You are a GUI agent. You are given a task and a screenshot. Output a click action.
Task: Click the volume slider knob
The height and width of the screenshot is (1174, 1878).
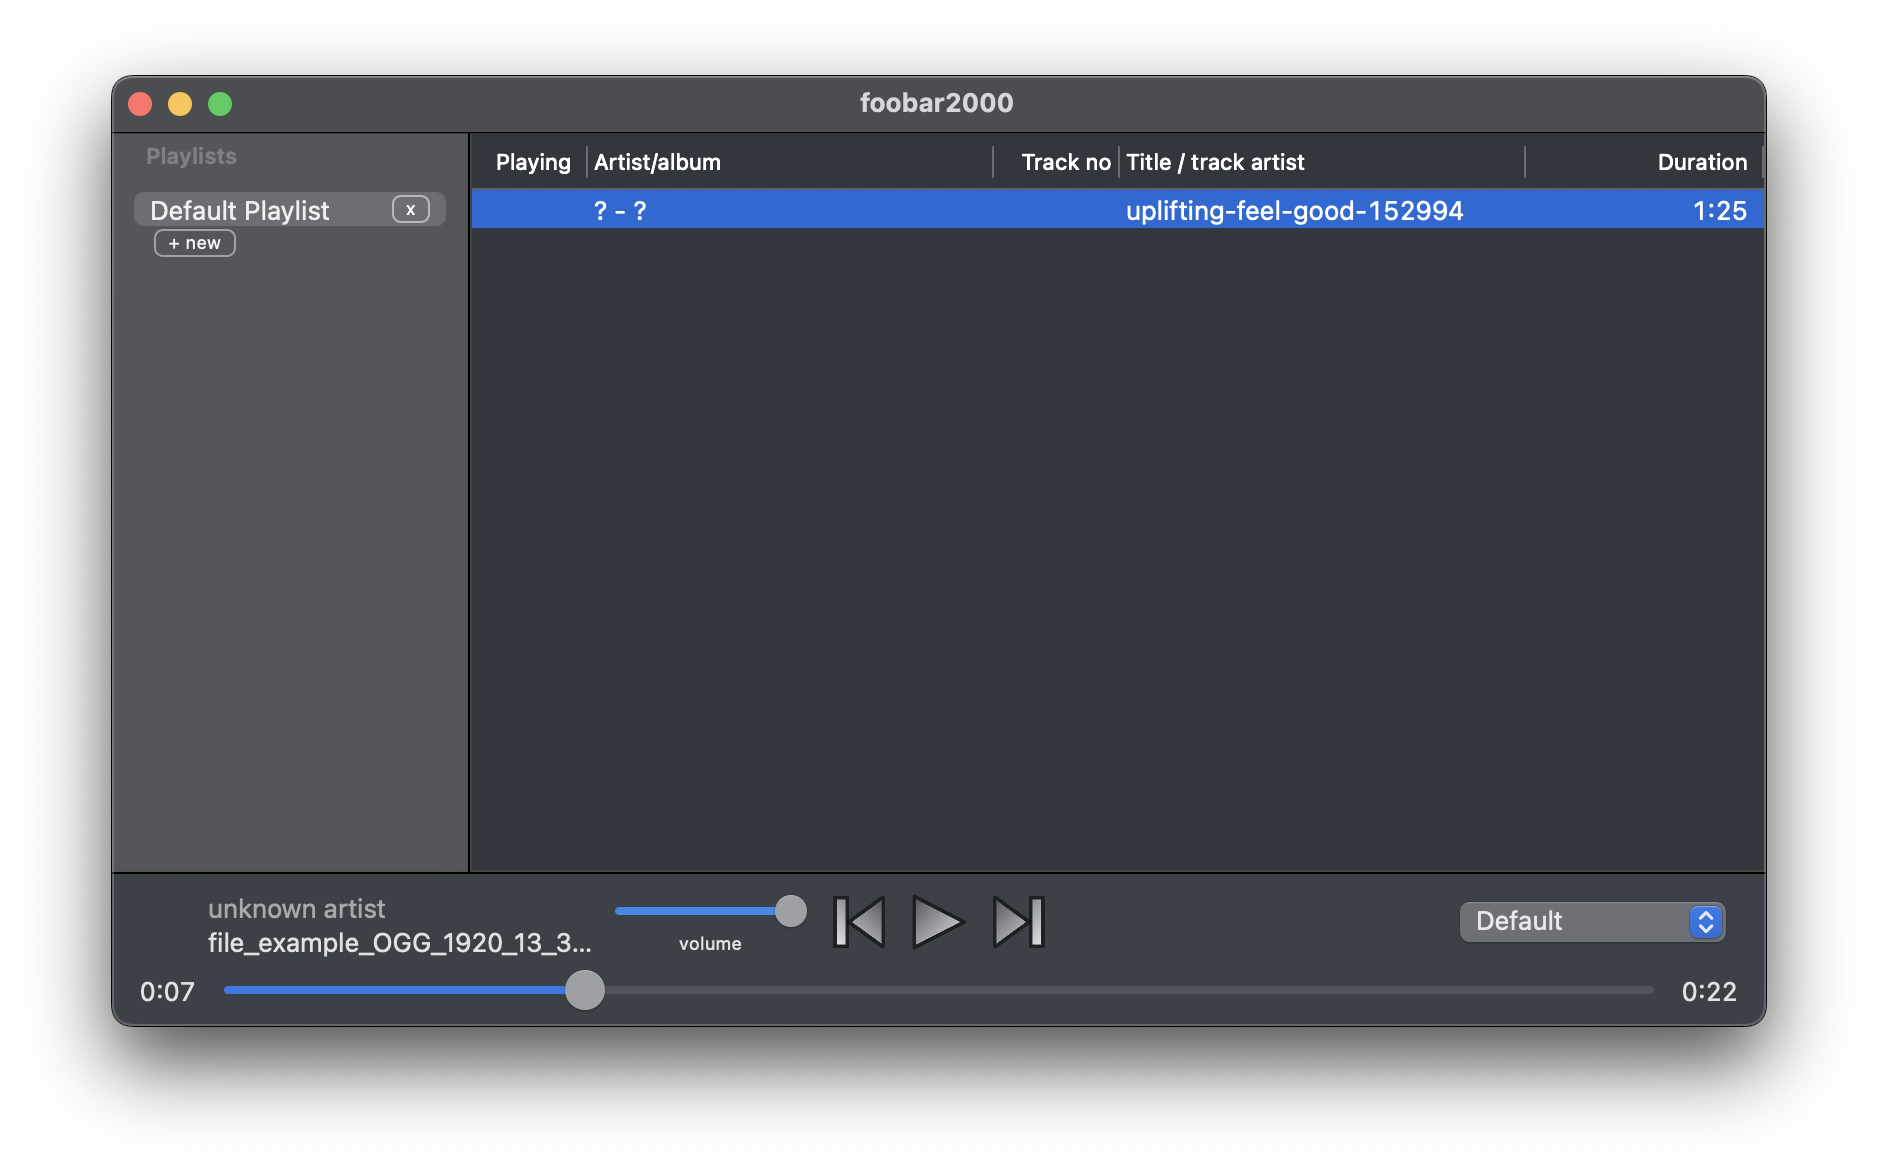point(791,911)
